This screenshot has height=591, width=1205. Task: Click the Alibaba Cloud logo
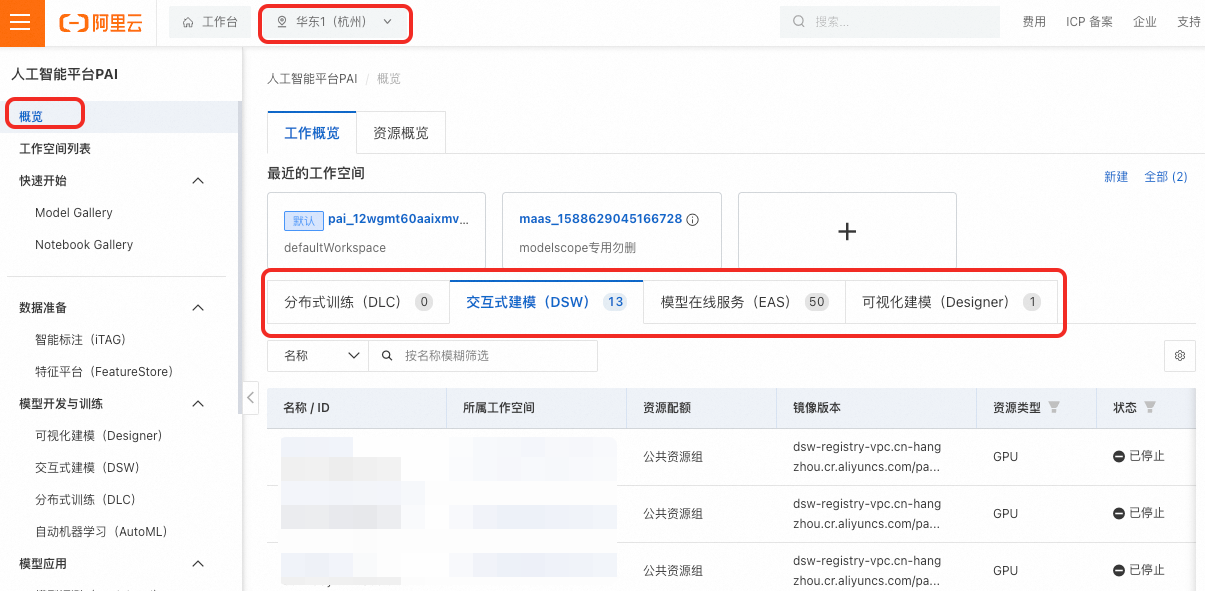click(x=100, y=23)
